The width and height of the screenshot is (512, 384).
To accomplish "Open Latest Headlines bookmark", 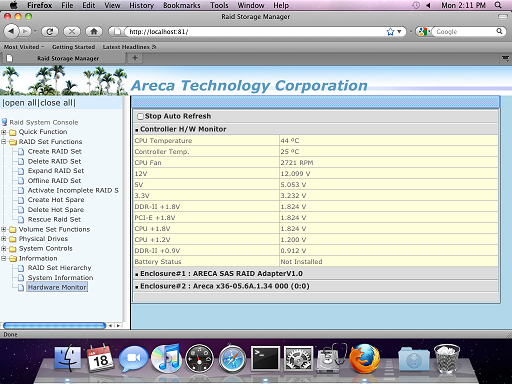I will tap(129, 47).
